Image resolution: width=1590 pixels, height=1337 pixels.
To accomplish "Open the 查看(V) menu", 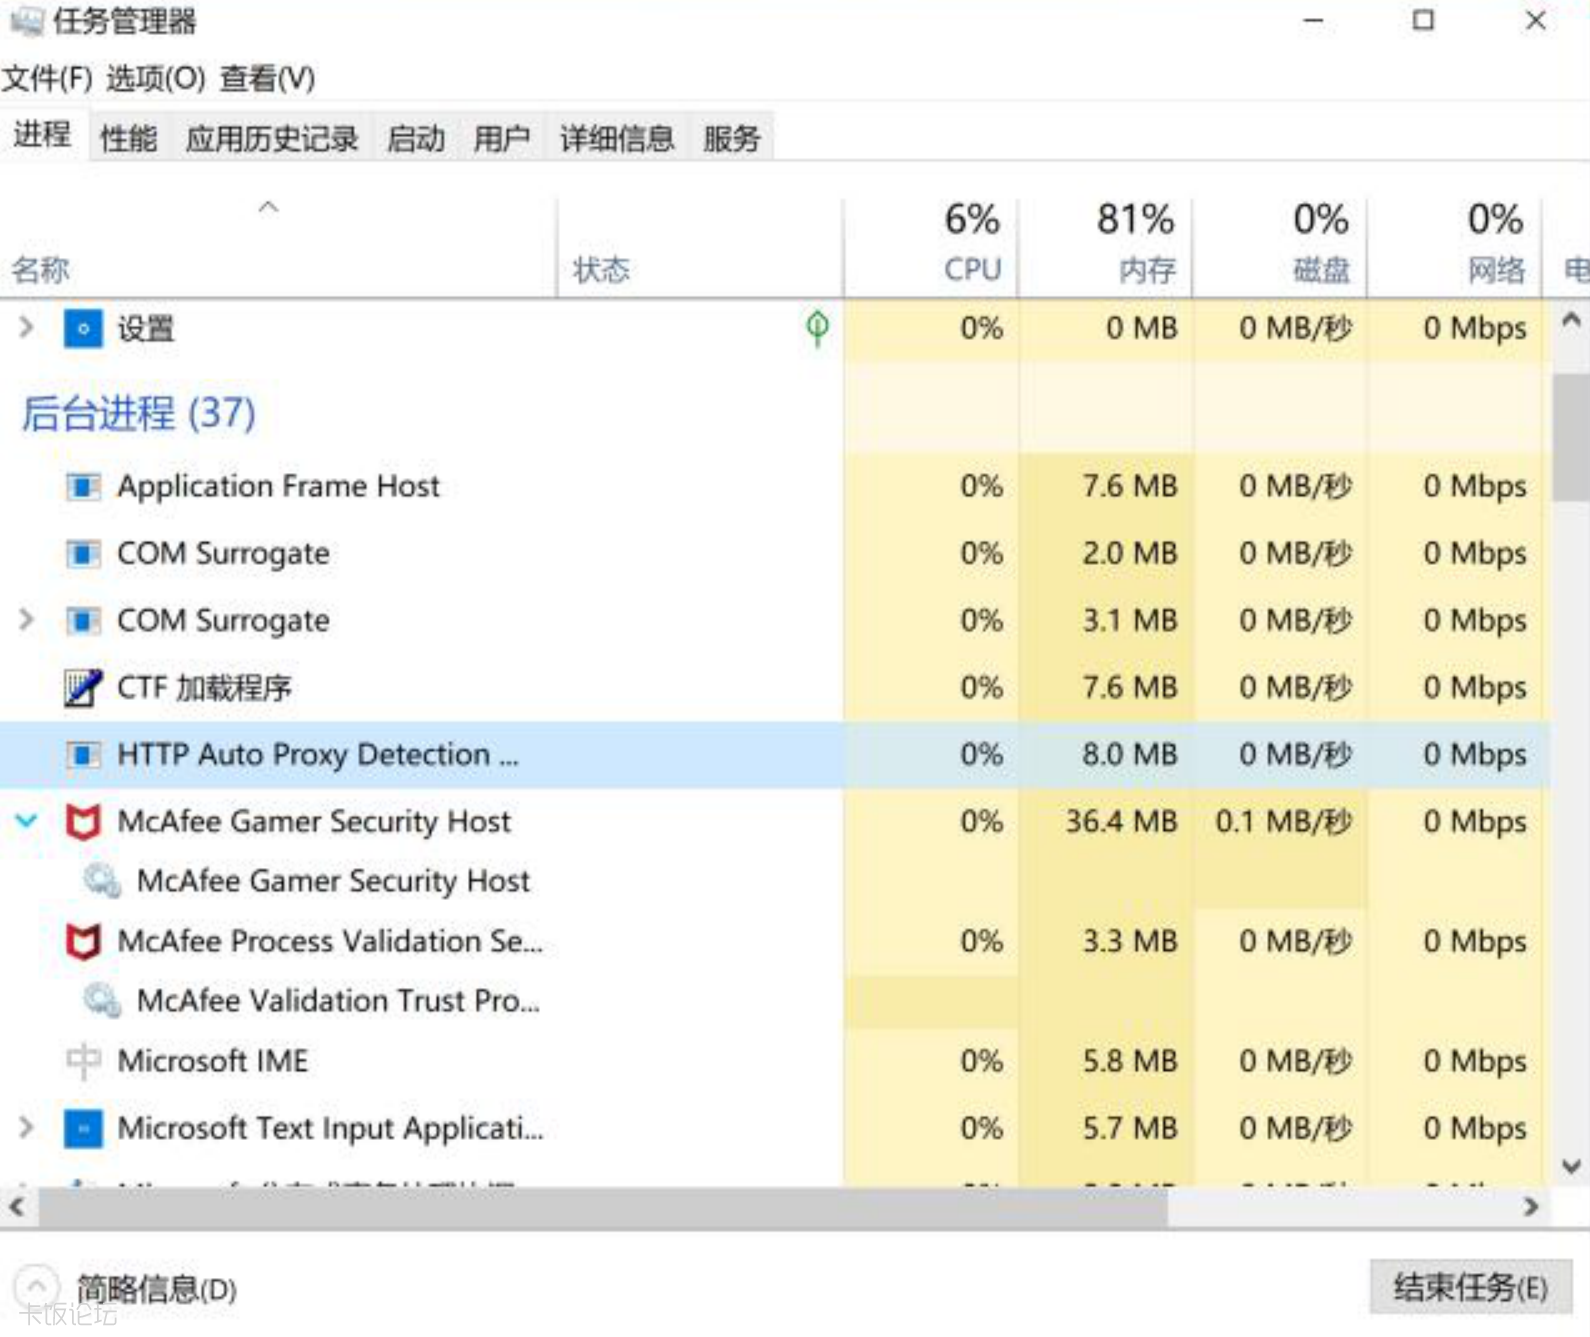I will tap(267, 78).
